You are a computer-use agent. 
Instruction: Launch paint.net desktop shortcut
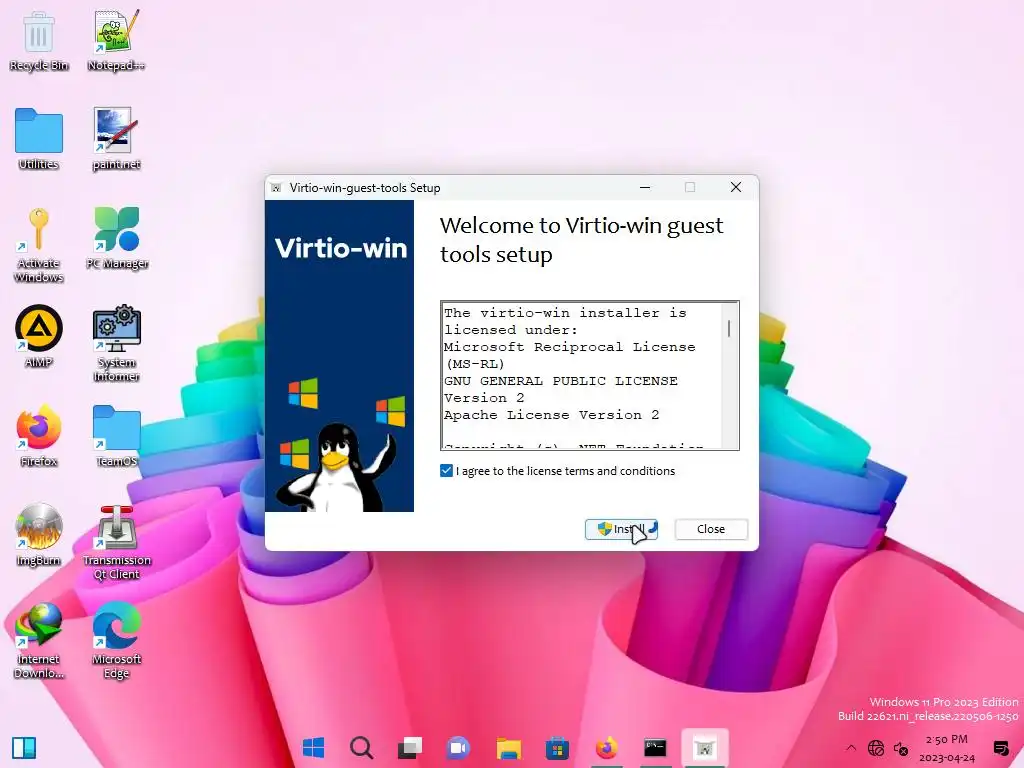116,140
